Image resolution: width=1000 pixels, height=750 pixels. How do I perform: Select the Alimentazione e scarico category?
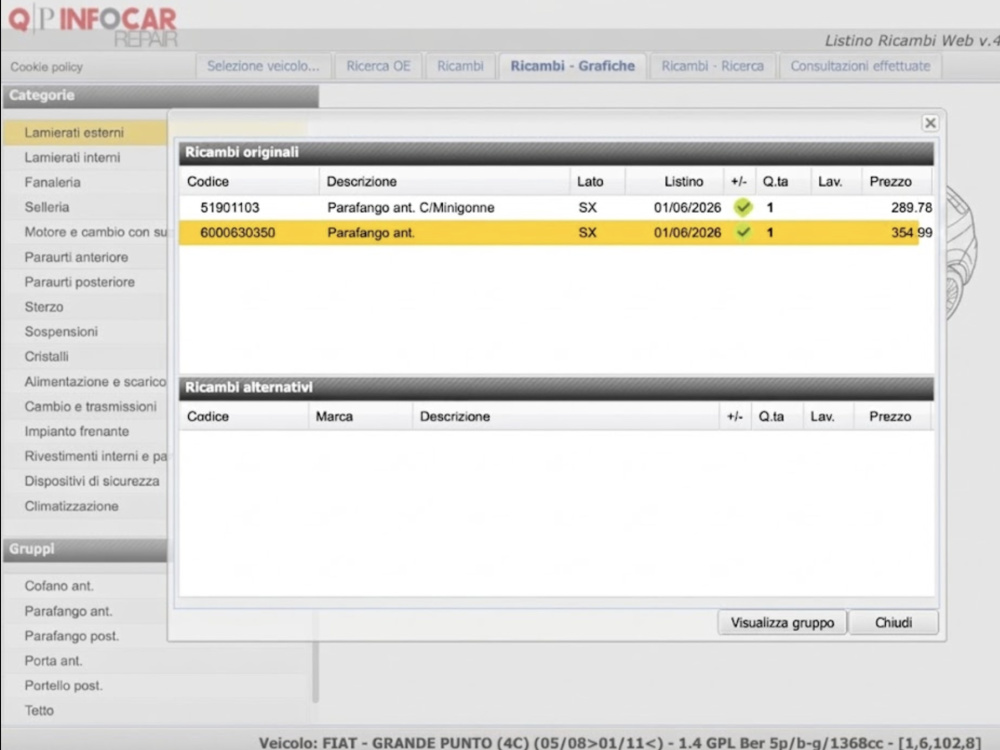(x=85, y=381)
